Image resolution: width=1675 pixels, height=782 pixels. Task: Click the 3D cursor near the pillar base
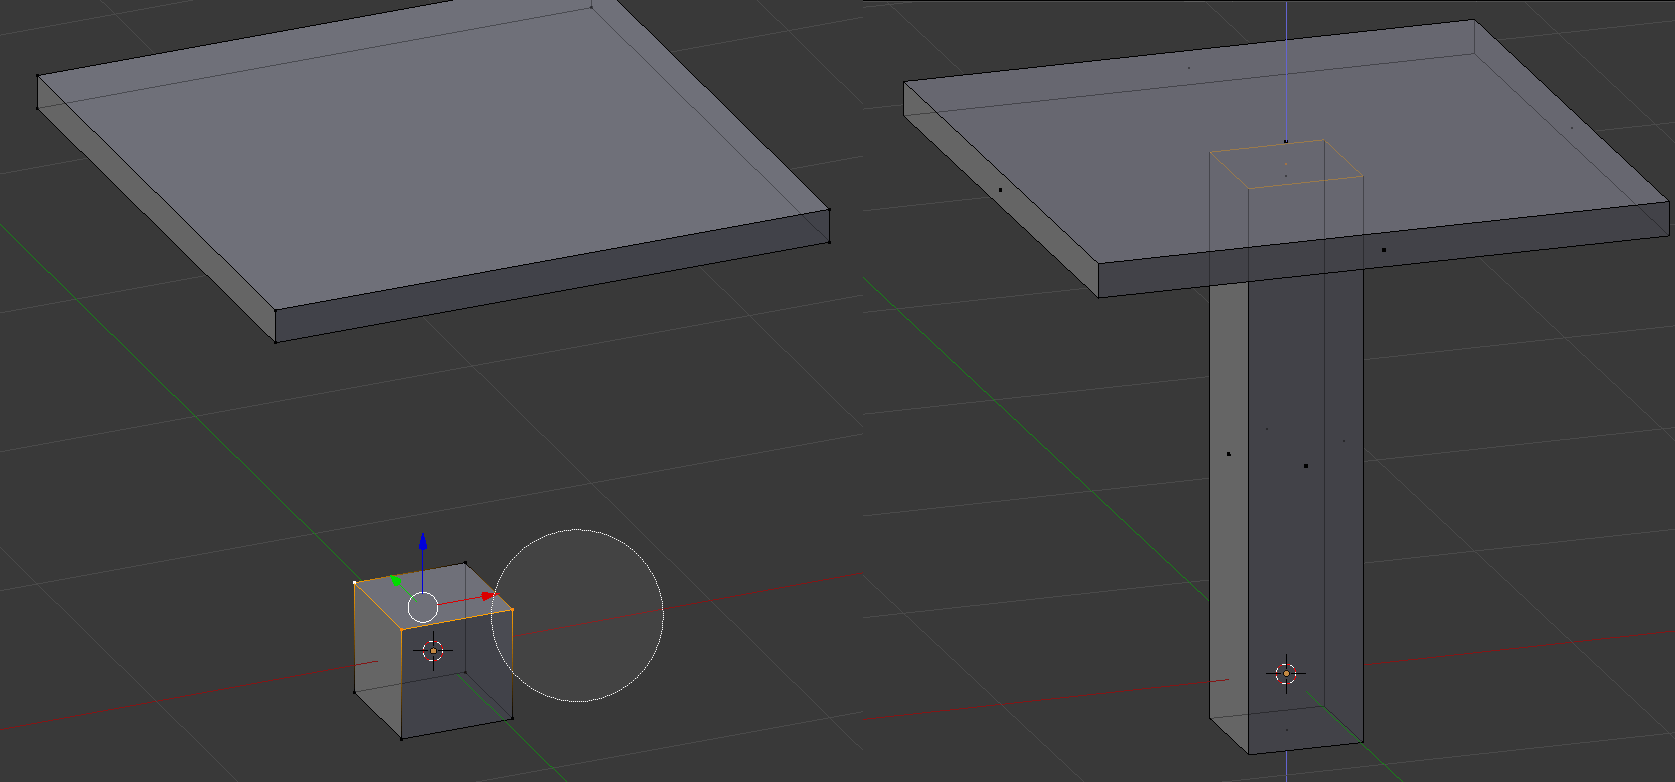[1286, 673]
